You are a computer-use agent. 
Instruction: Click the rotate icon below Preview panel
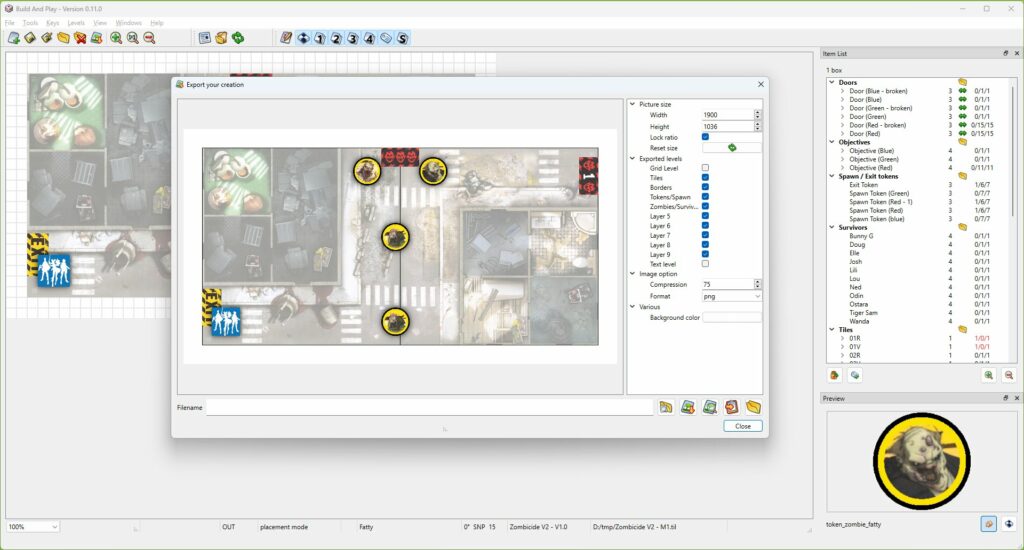[x=989, y=524]
